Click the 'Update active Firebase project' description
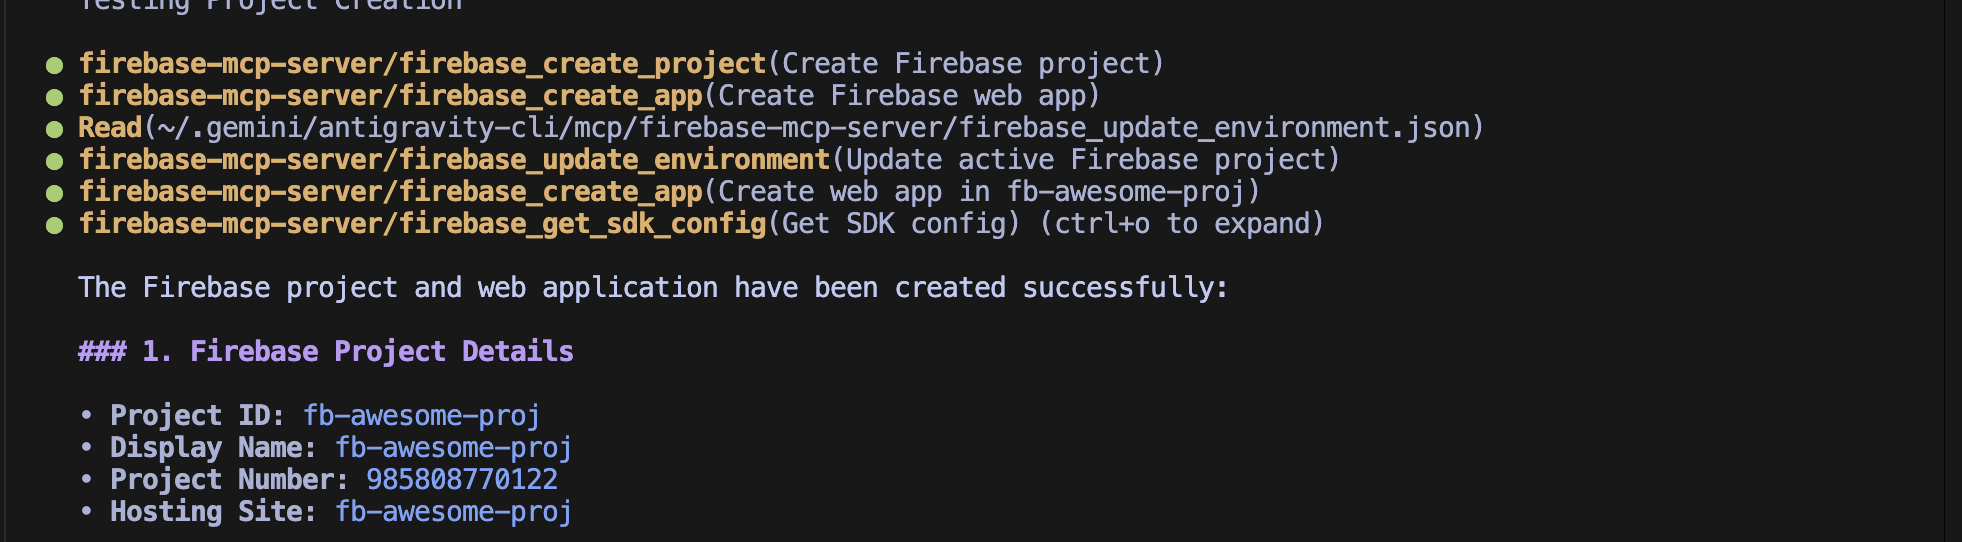The height and width of the screenshot is (542, 1962). point(1086,160)
